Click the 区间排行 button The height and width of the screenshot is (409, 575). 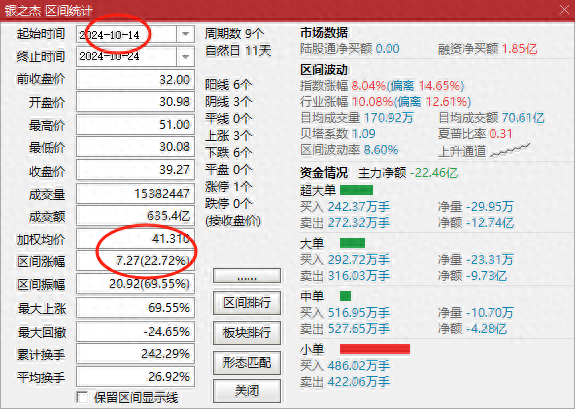point(247,303)
